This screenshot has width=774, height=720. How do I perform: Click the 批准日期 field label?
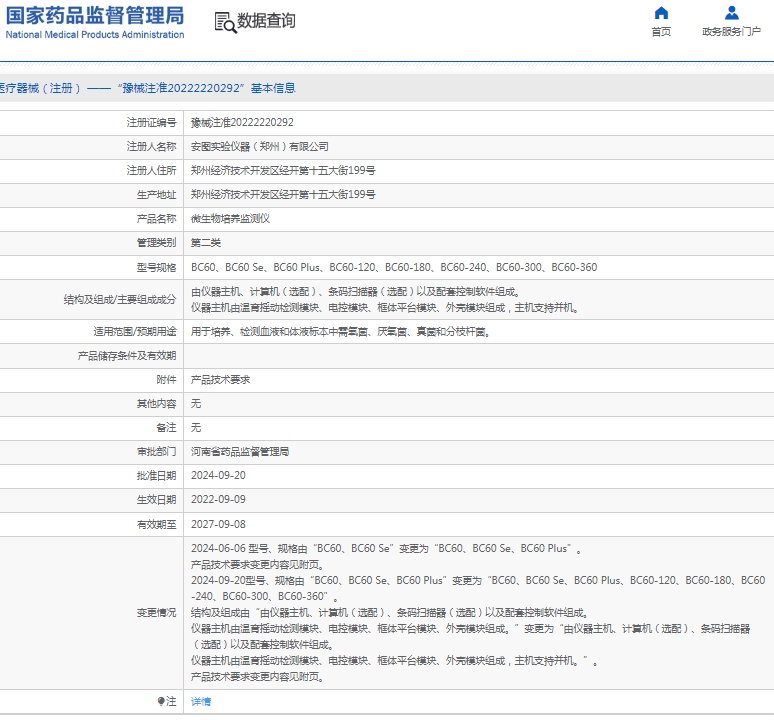point(156,476)
